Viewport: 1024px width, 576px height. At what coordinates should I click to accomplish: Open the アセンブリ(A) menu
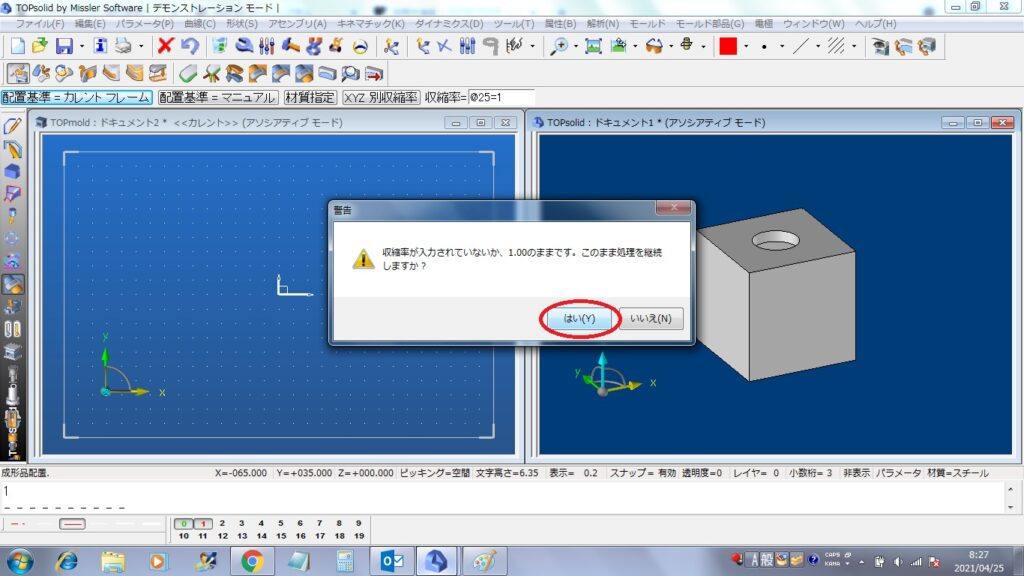click(x=297, y=24)
